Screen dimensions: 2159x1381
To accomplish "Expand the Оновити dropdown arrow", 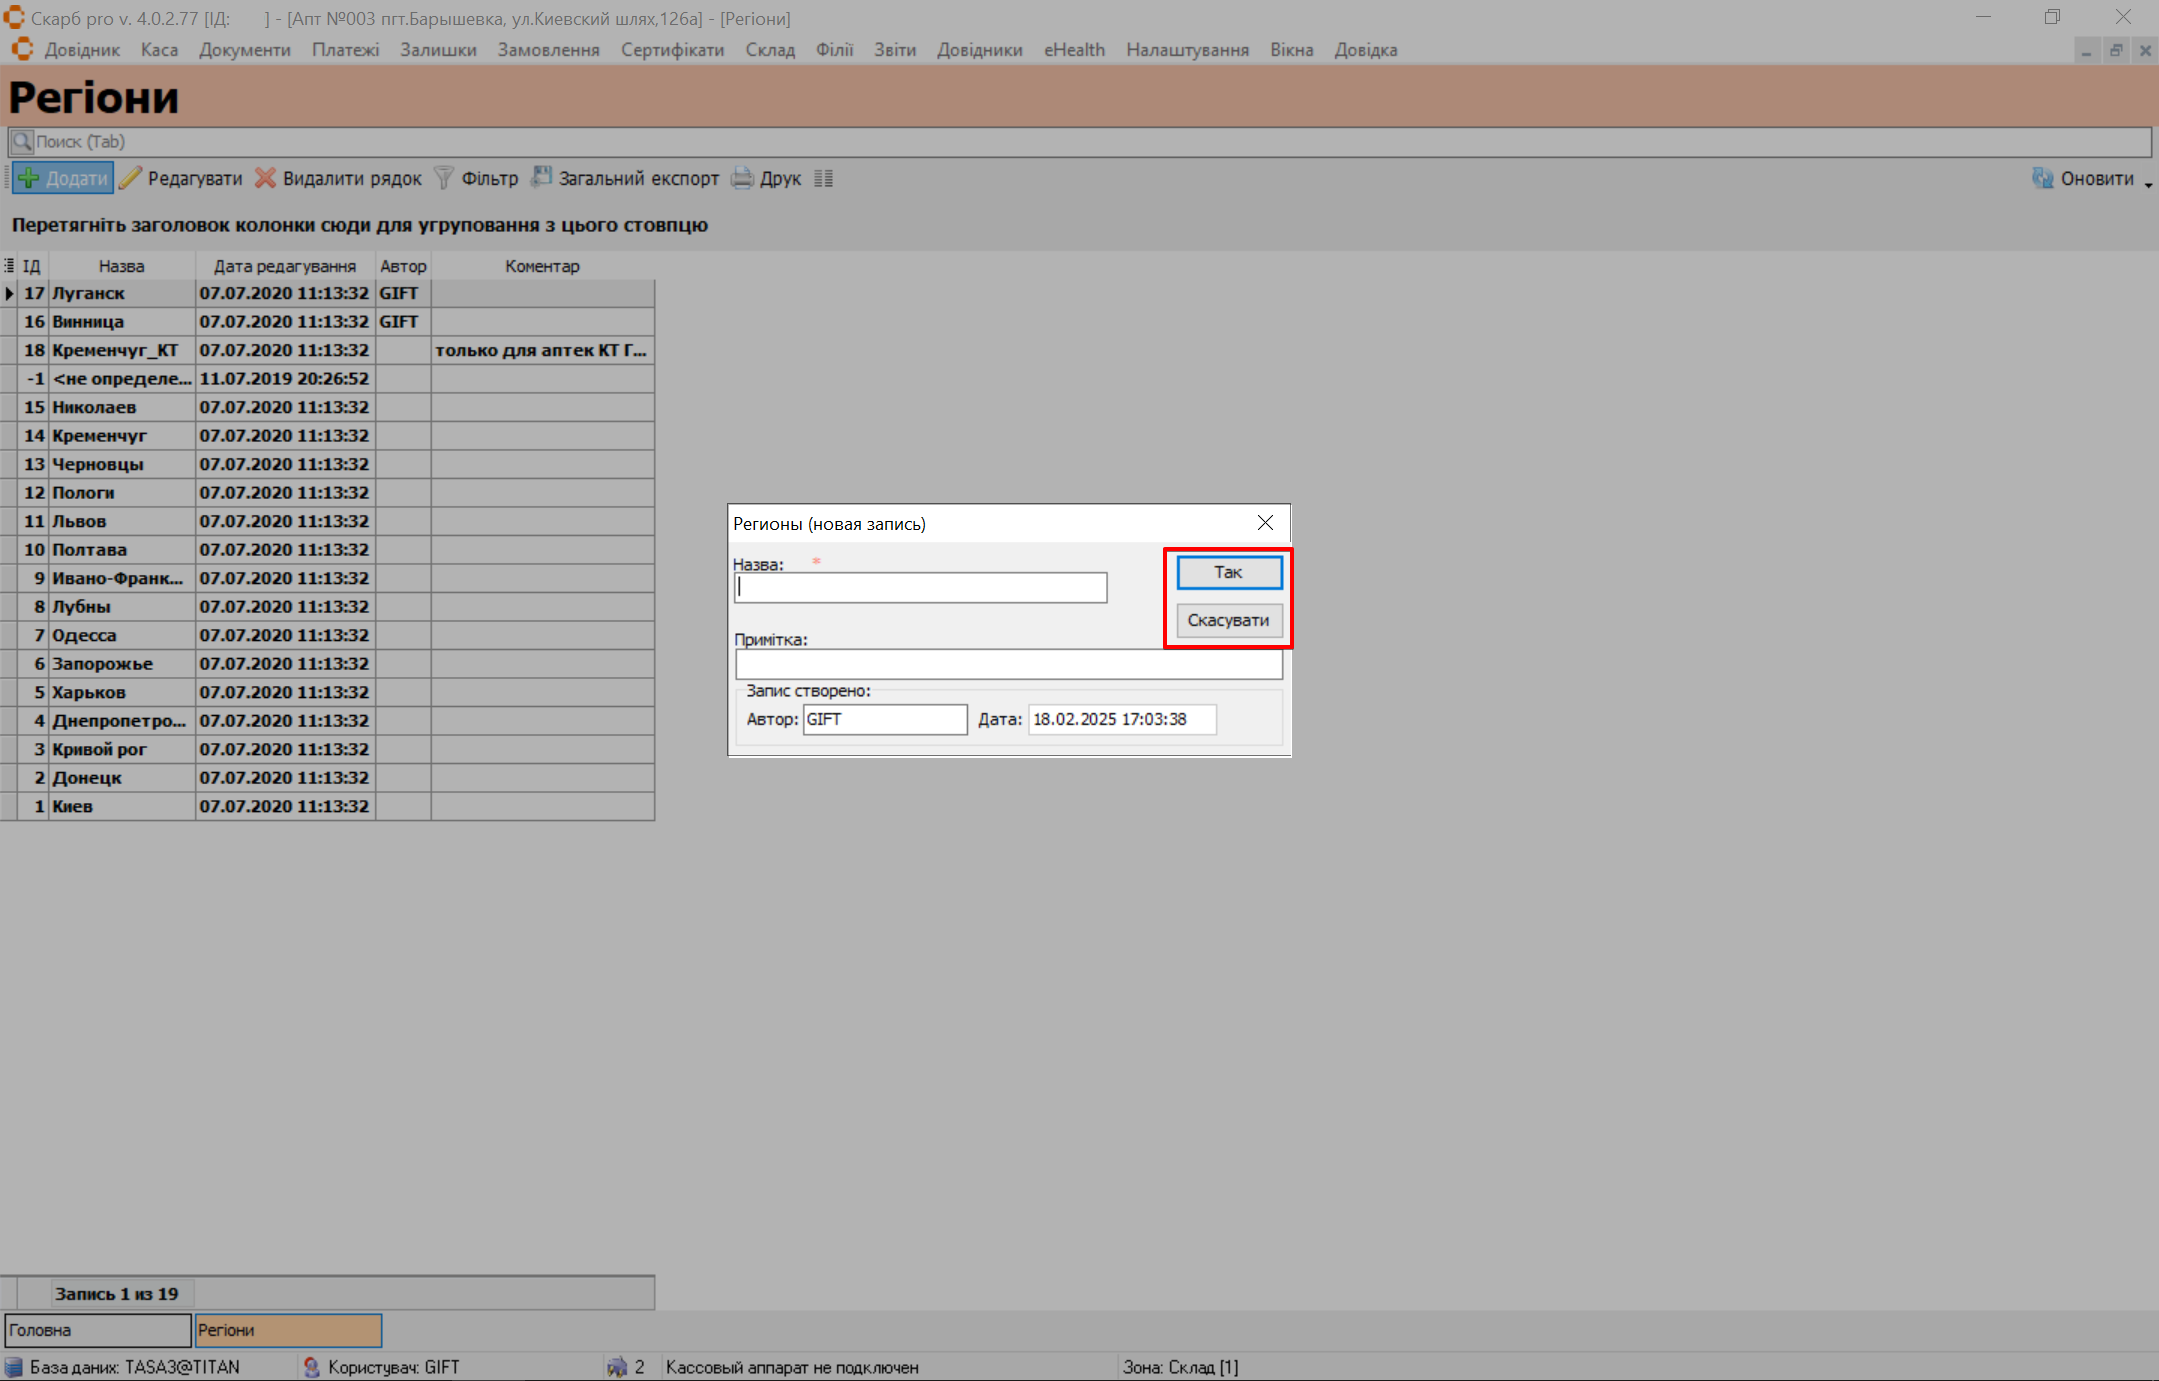I will pos(2147,184).
